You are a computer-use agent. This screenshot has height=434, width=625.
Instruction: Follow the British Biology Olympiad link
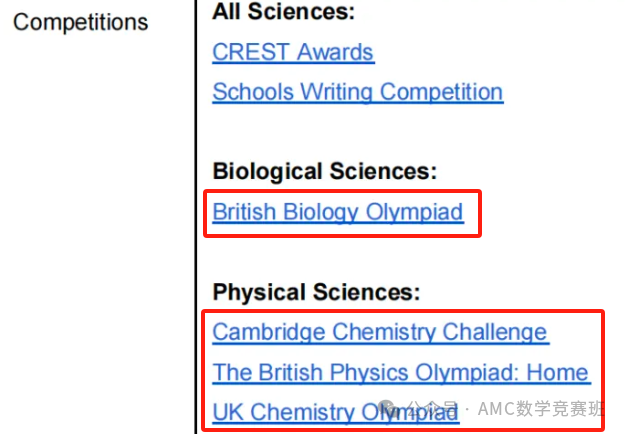click(338, 212)
